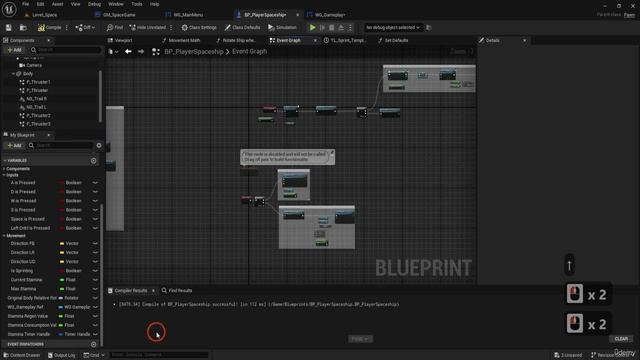Screen dimensions: 640x360
Task: Click graph icon before BP_PlayerSpaceship breadcrumb
Action: pos(156,51)
